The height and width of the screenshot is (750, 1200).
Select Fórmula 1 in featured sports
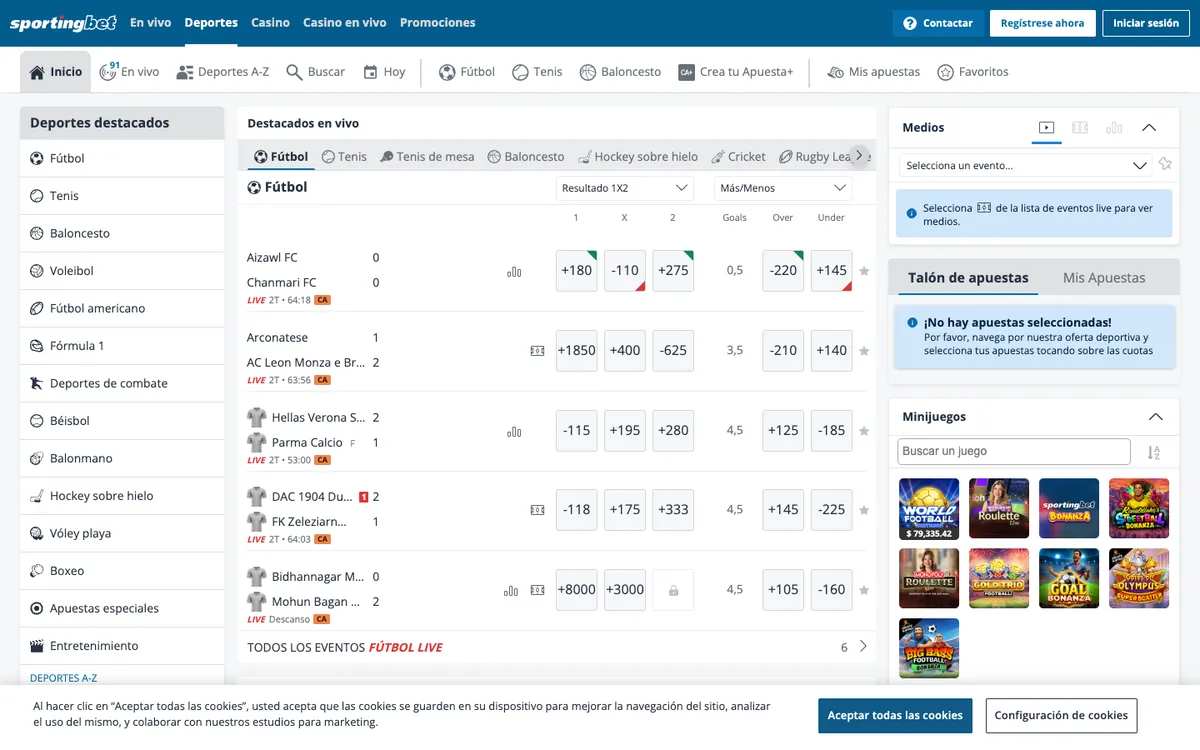click(122, 346)
